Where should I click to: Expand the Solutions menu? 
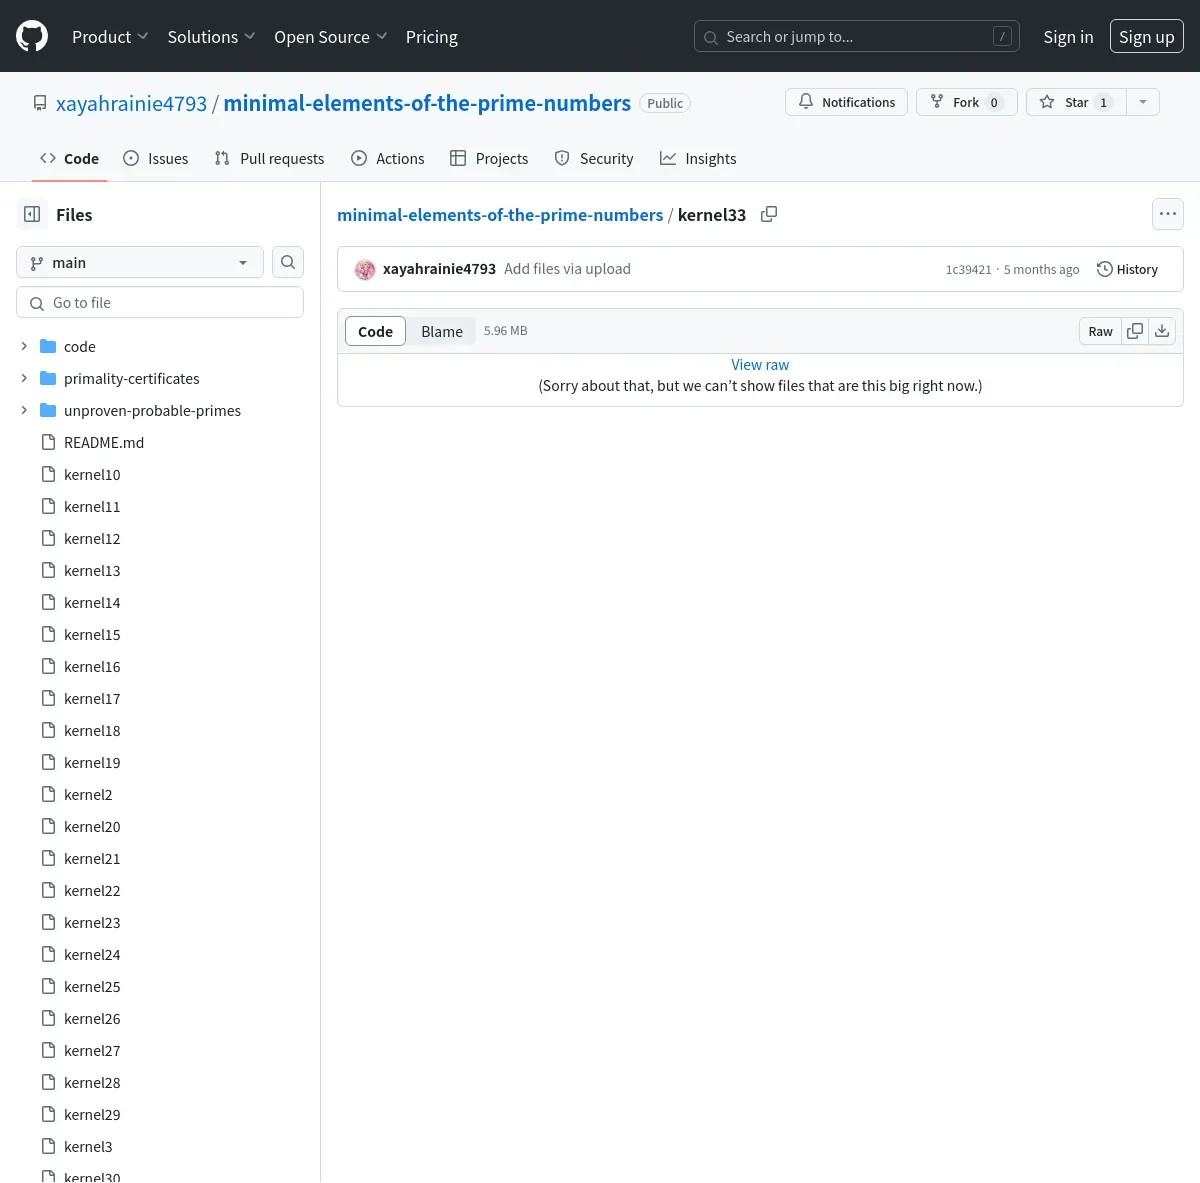click(211, 37)
